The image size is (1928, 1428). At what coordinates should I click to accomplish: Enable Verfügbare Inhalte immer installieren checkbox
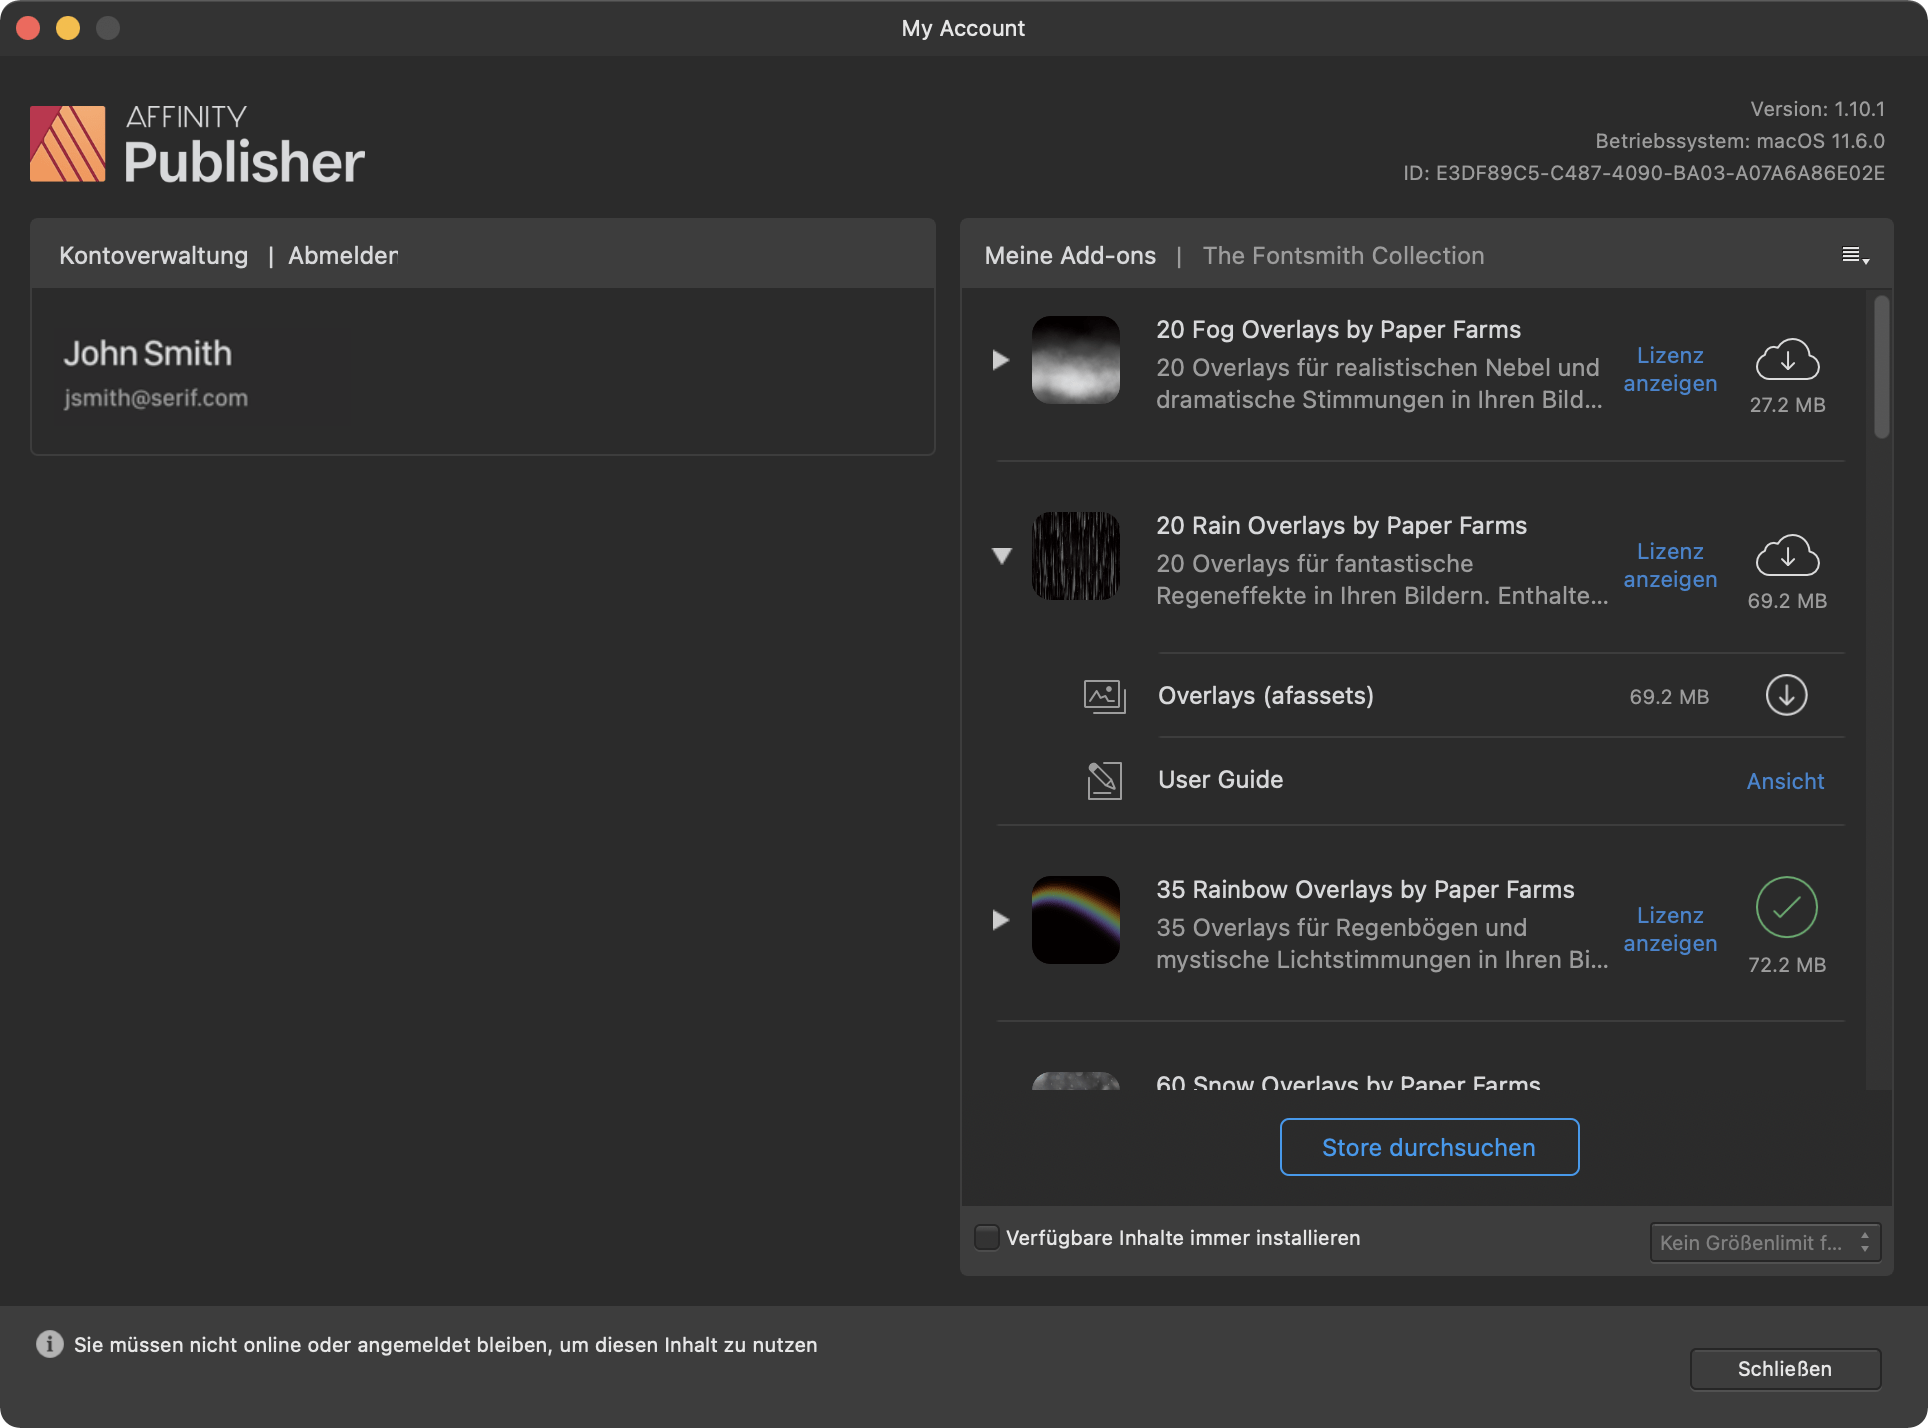(x=988, y=1238)
